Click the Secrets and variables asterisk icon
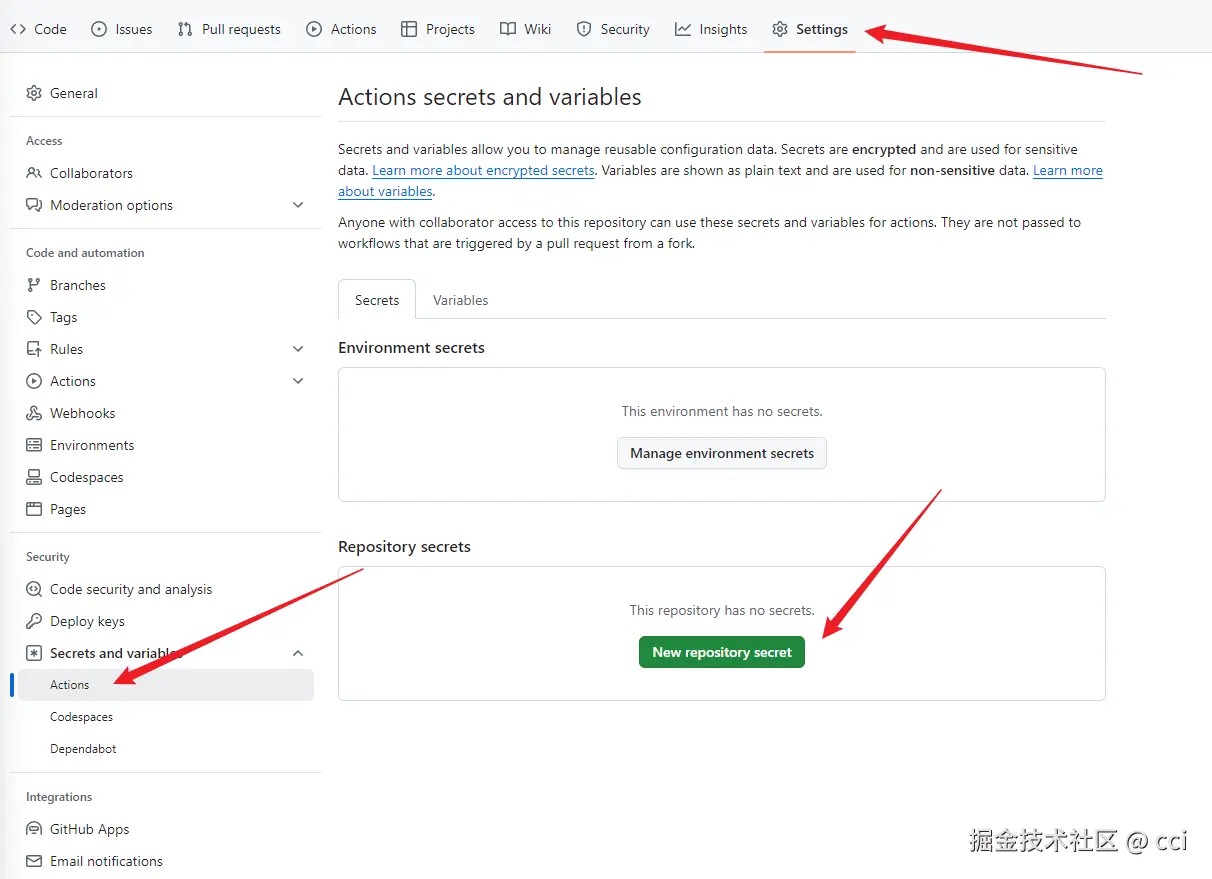 point(34,653)
